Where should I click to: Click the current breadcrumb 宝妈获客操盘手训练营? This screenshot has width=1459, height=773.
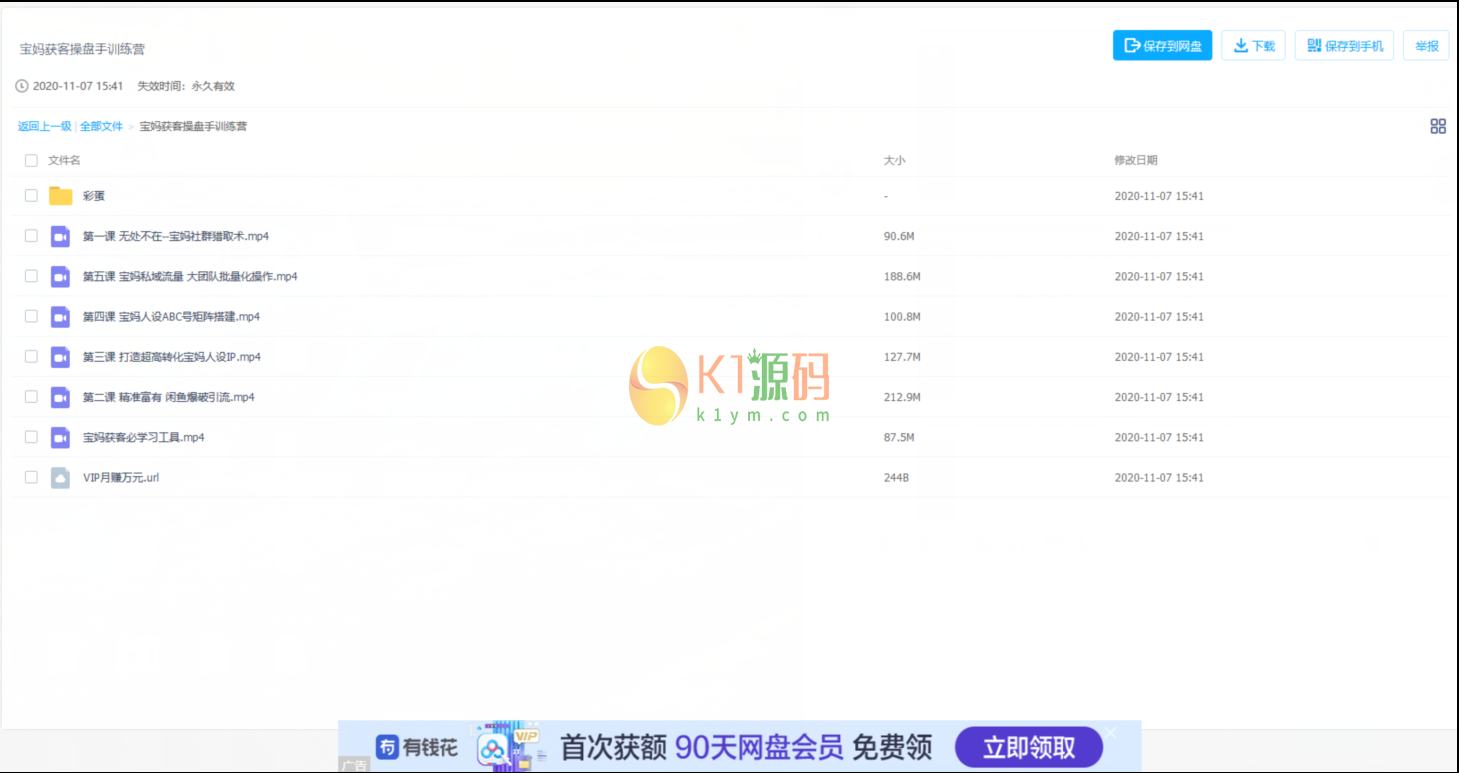(193, 126)
